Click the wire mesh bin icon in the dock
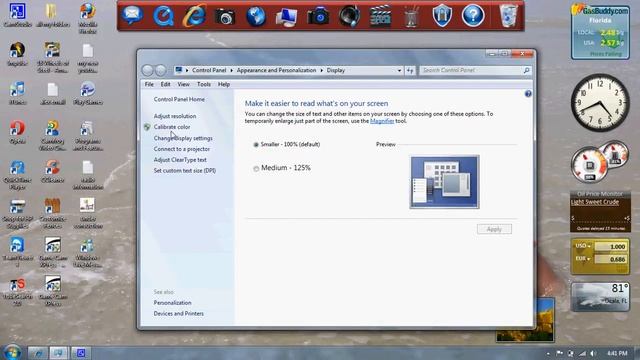The height and width of the screenshot is (360, 640). click(411, 17)
